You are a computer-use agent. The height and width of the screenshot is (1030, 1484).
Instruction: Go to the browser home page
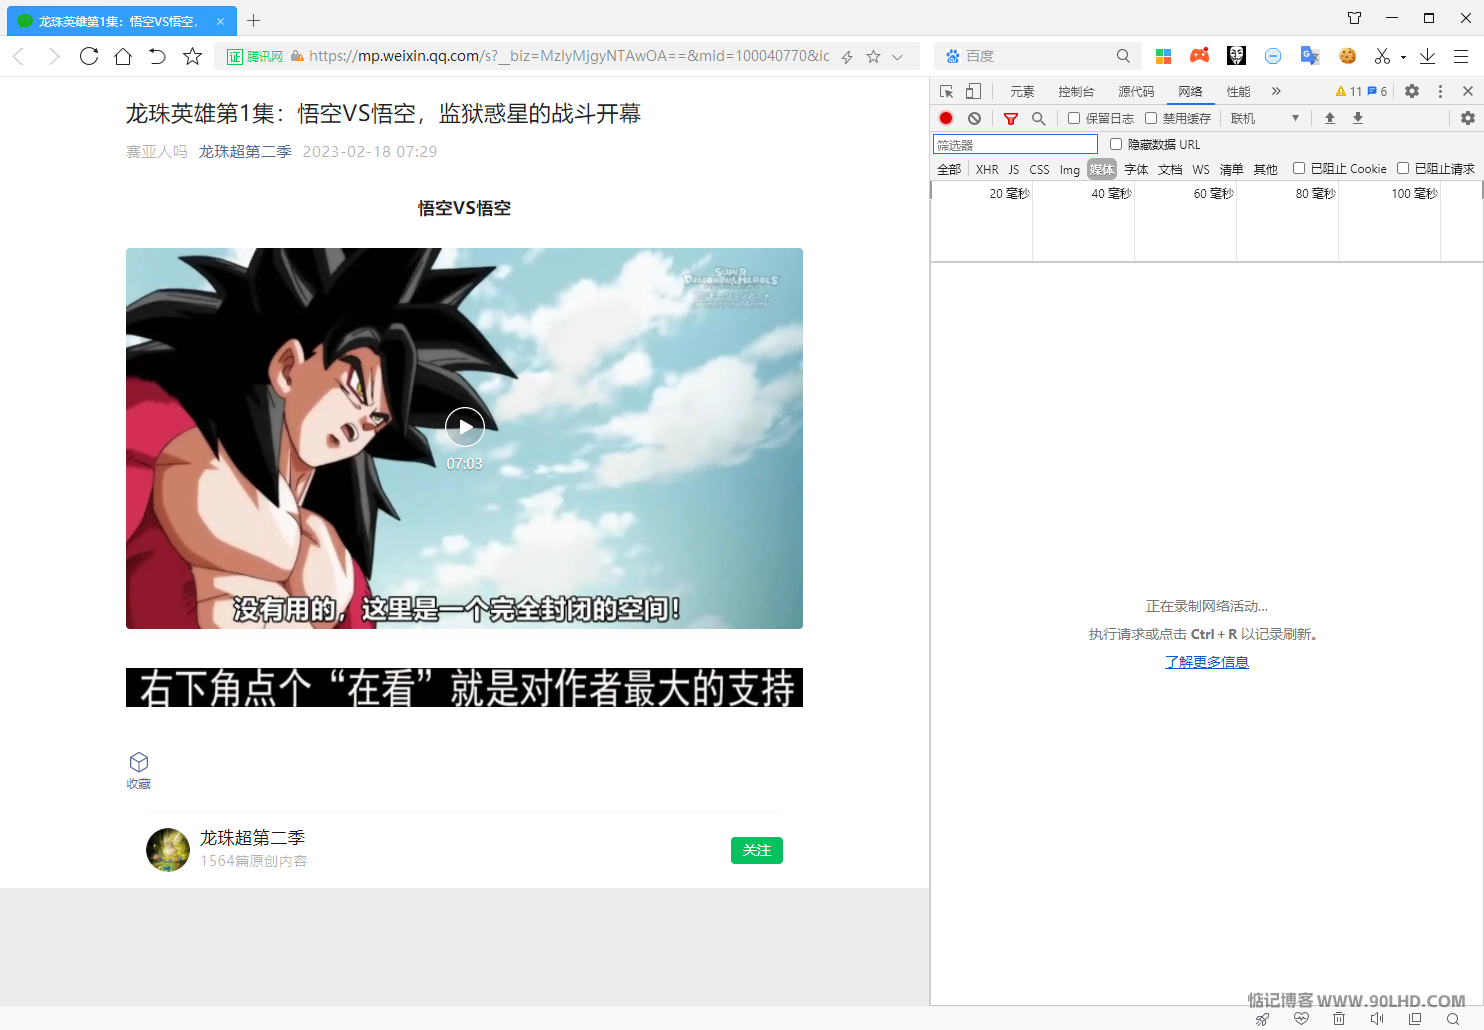pyautogui.click(x=123, y=56)
